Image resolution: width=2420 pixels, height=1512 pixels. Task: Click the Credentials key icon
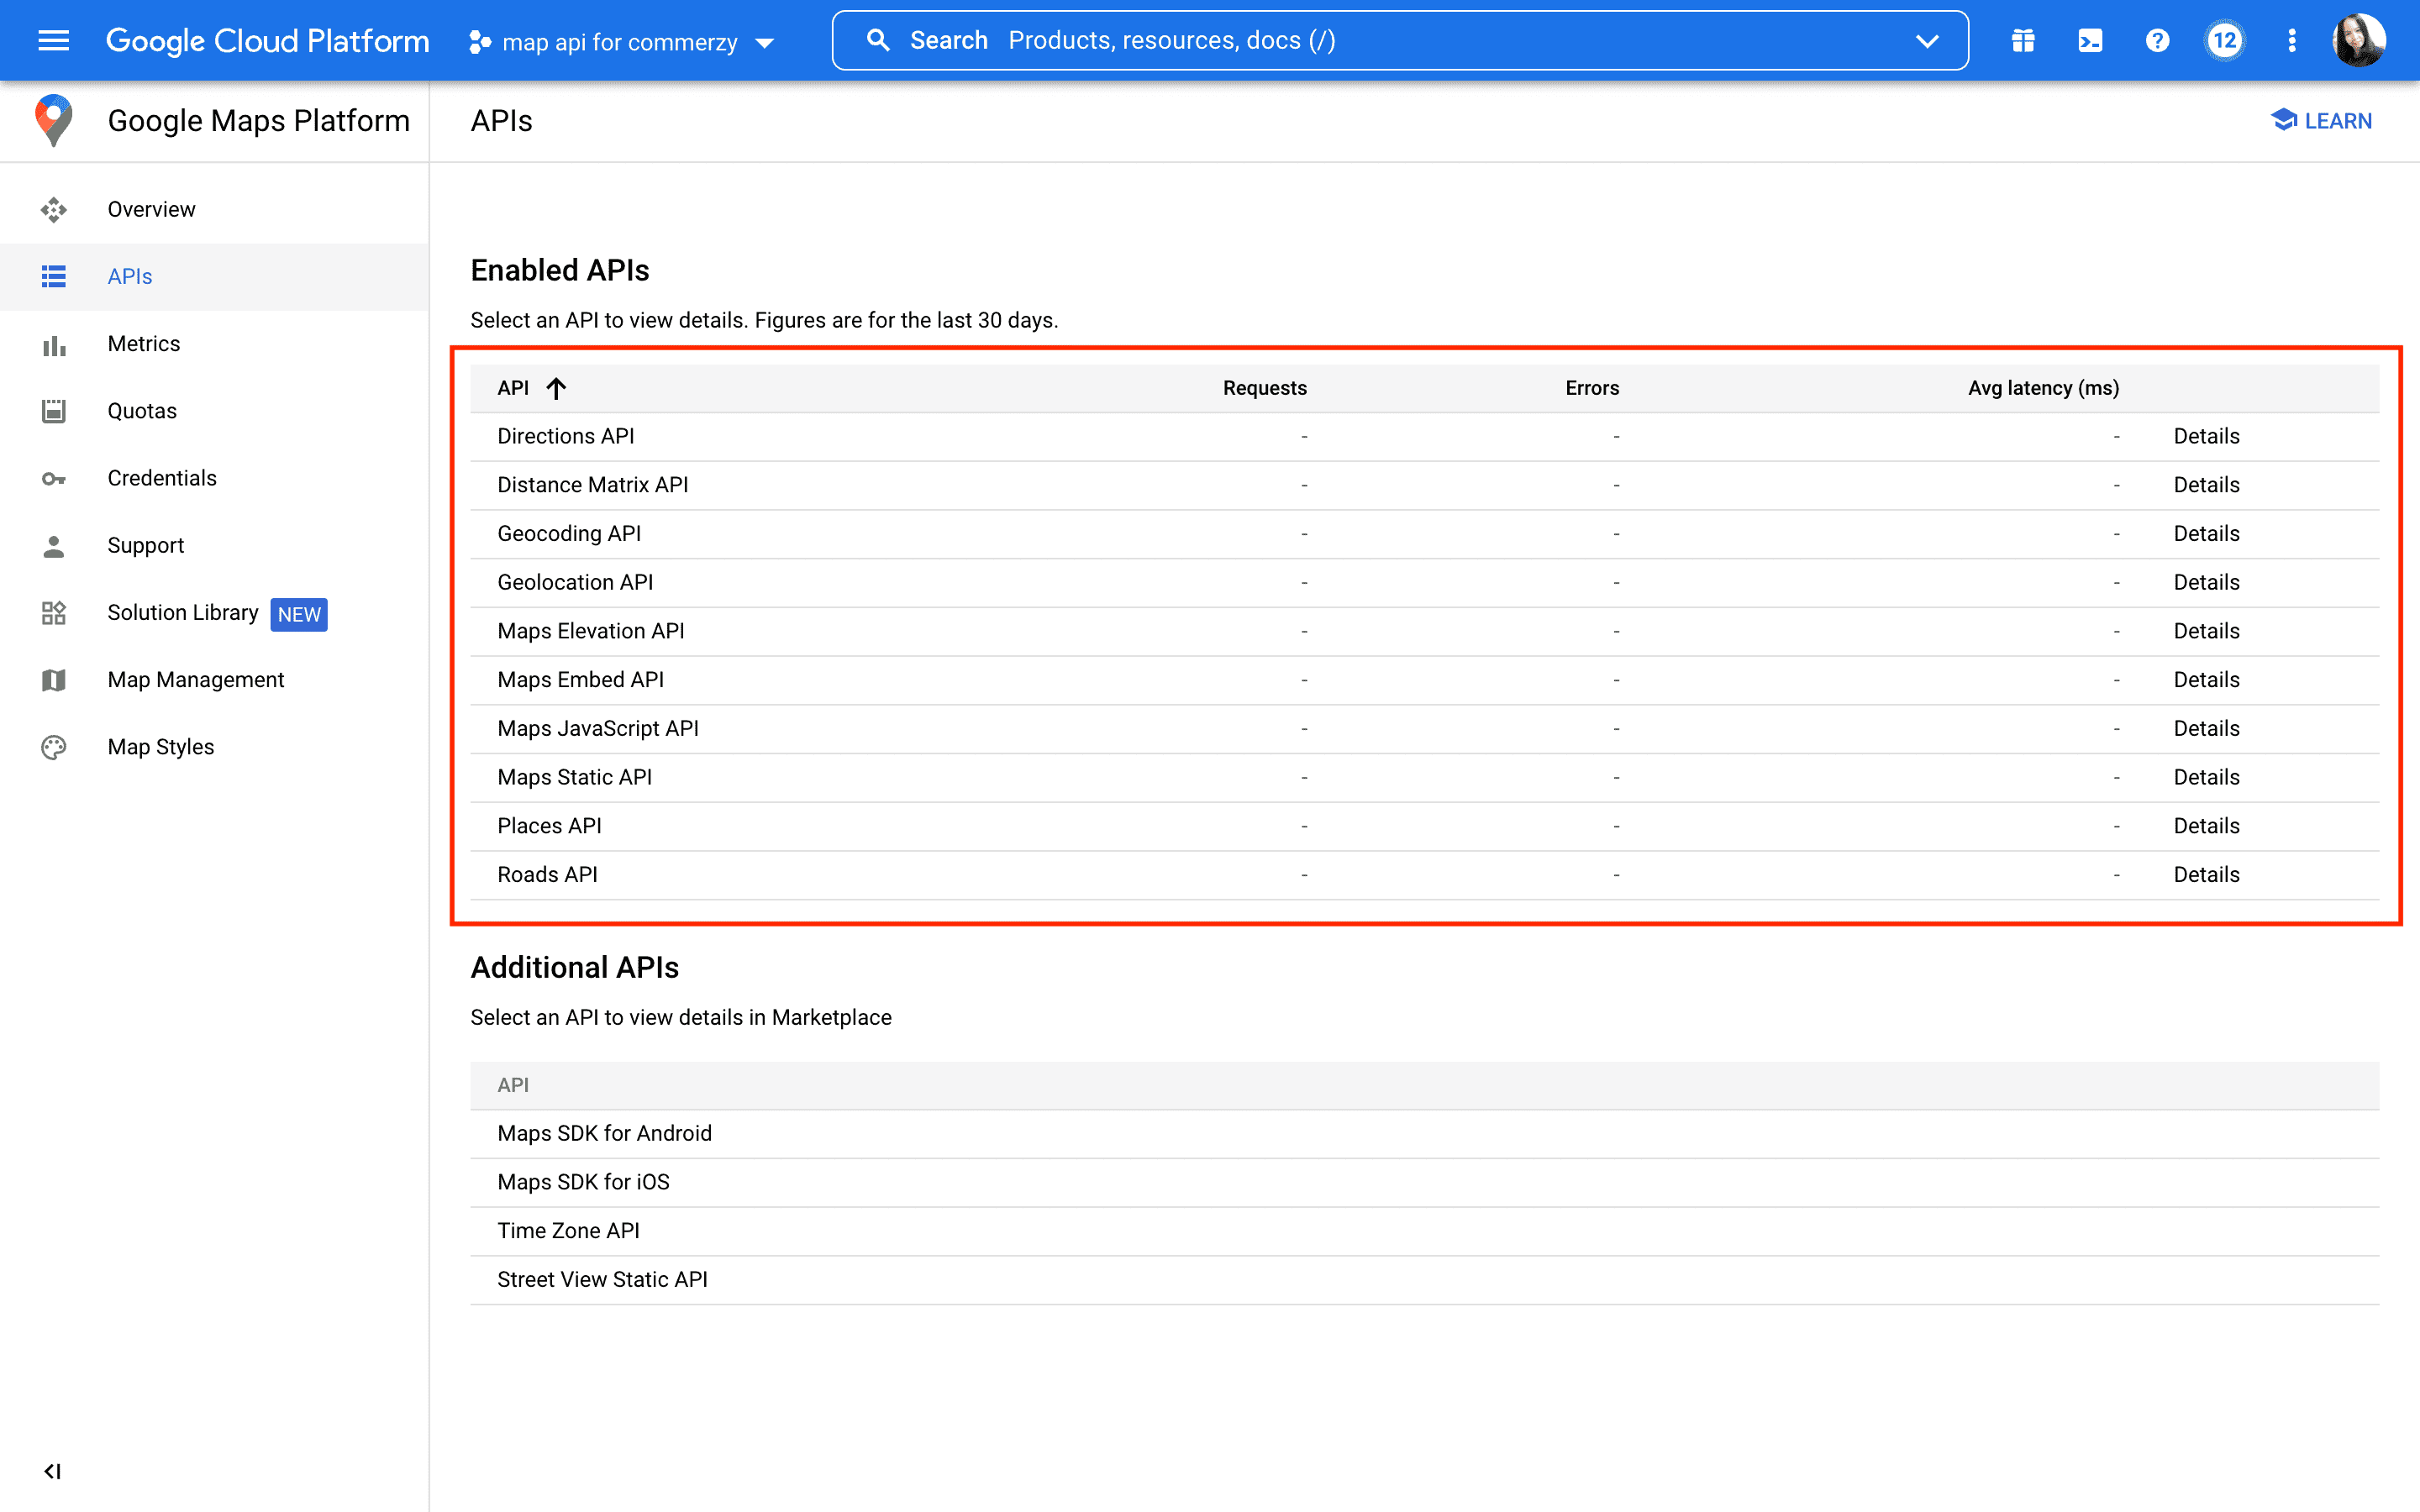[54, 478]
